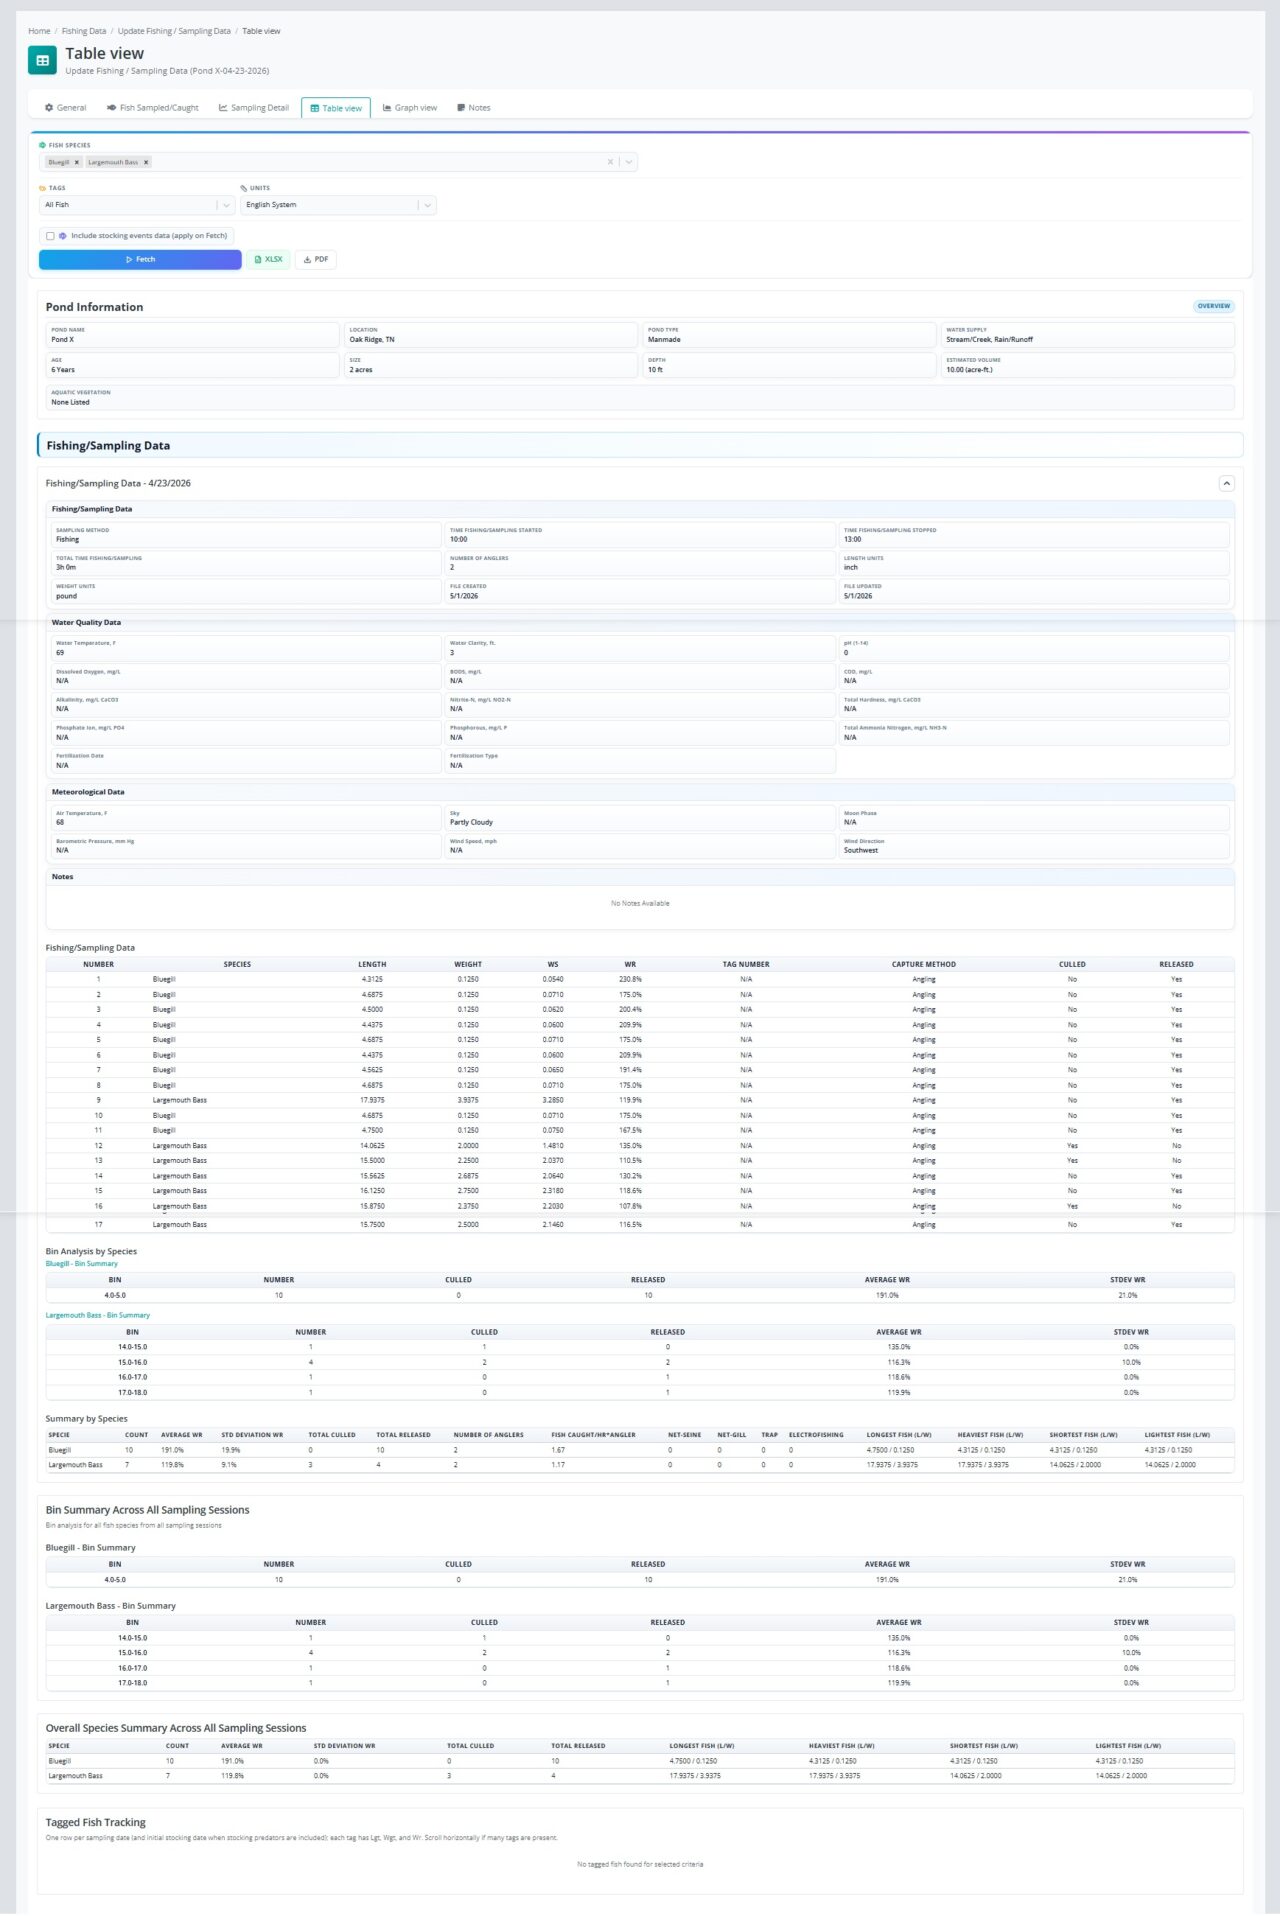Remove the Largemouth Bass species tag

tap(146, 162)
